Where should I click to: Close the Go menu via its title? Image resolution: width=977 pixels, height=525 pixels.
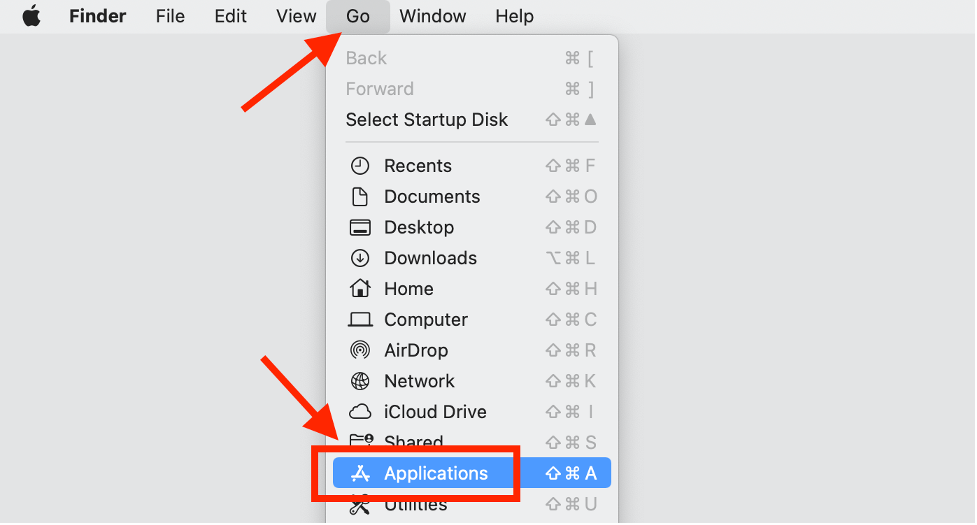click(358, 16)
